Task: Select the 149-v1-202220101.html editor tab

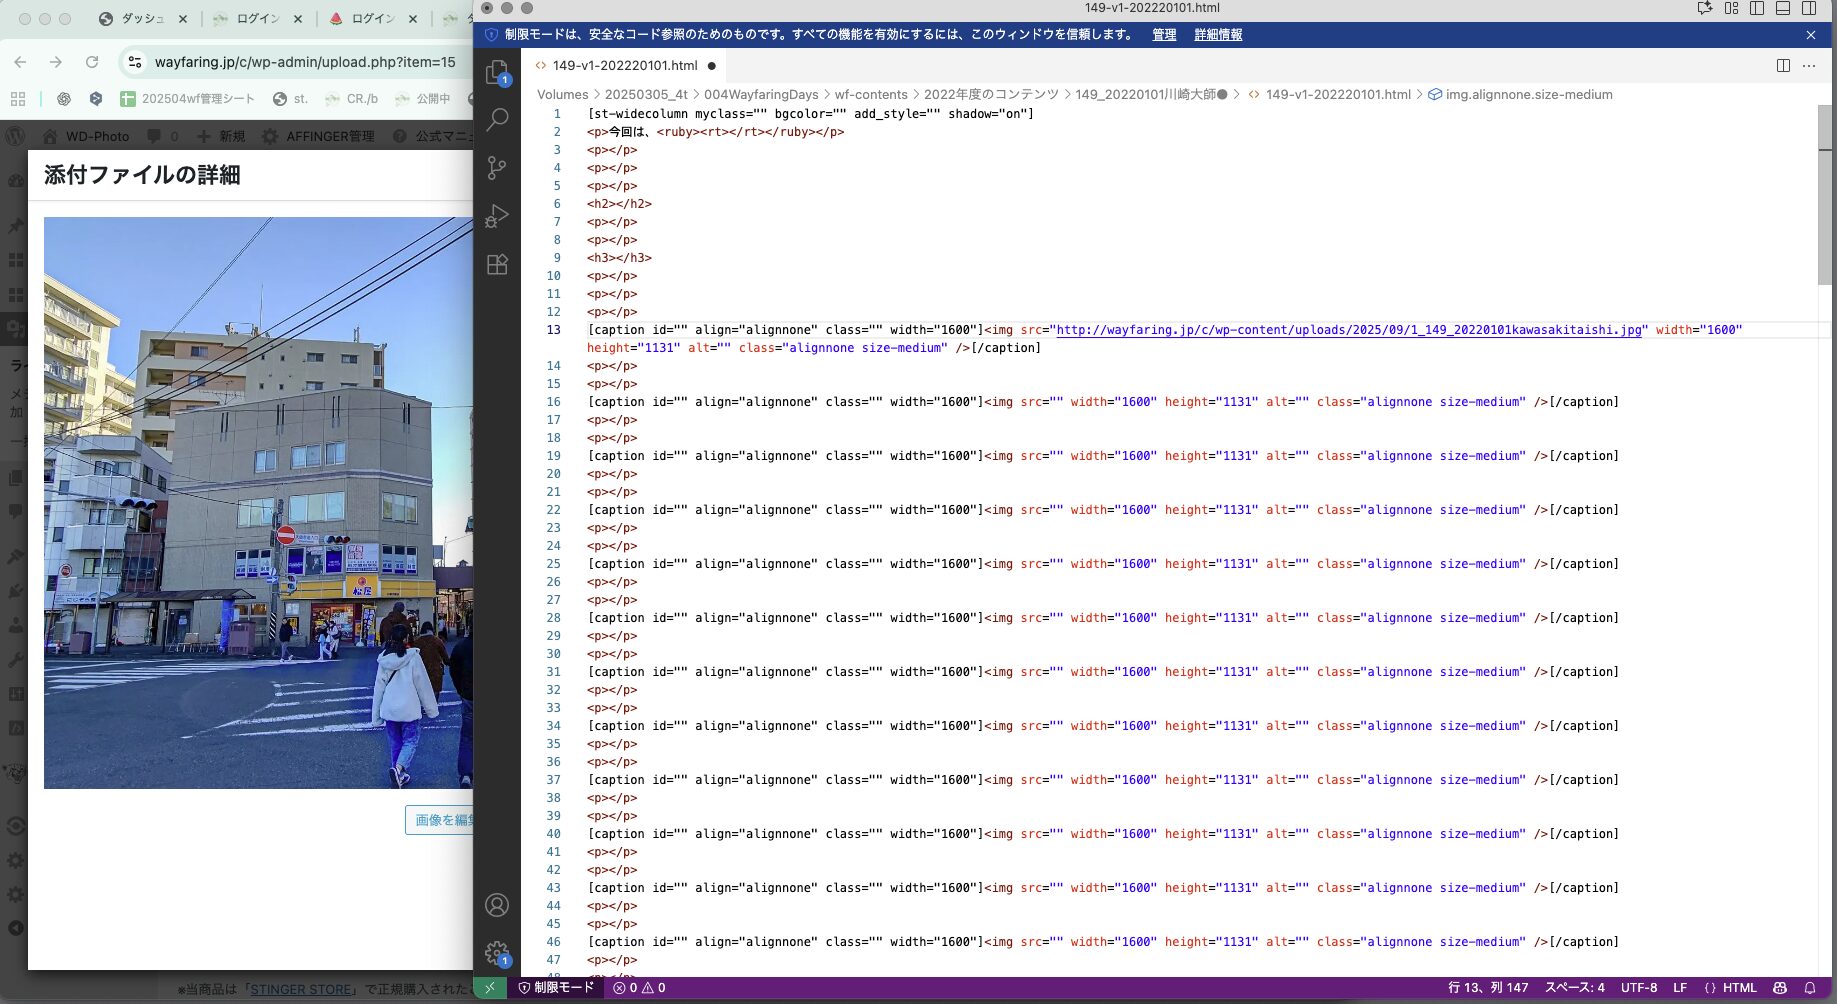Action: coord(624,66)
